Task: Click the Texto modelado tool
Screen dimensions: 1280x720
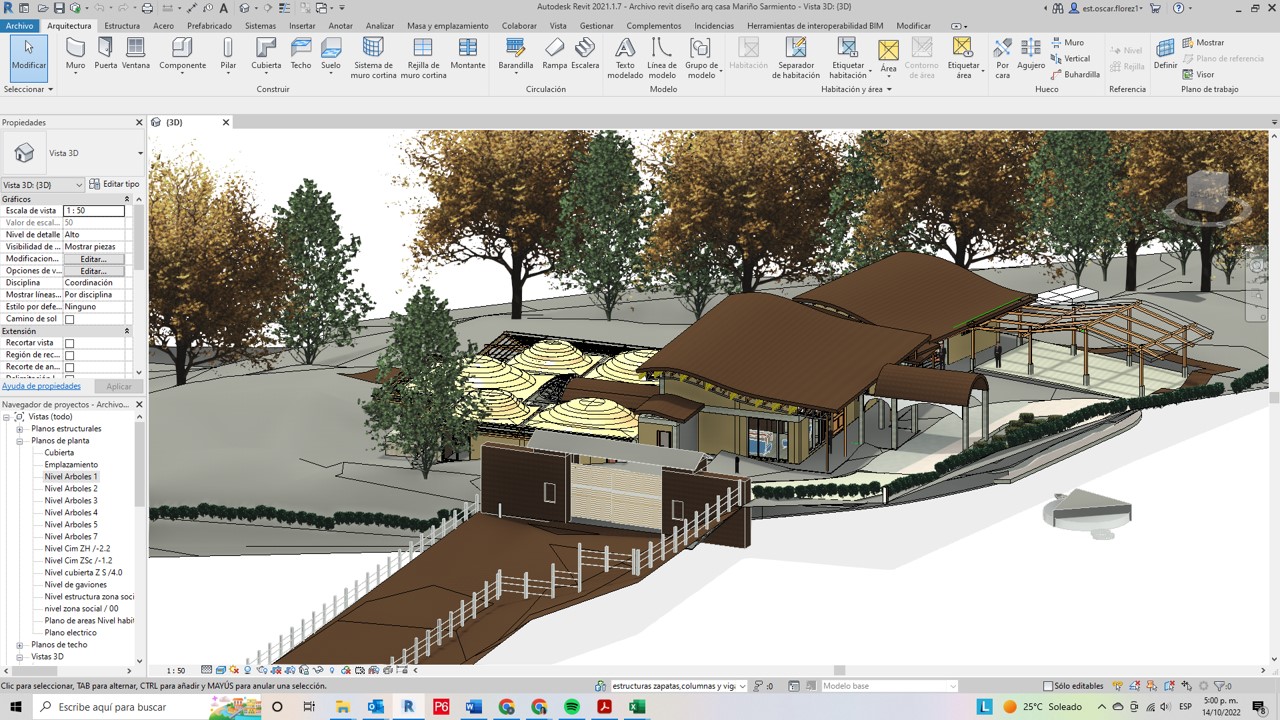Action: click(x=625, y=58)
